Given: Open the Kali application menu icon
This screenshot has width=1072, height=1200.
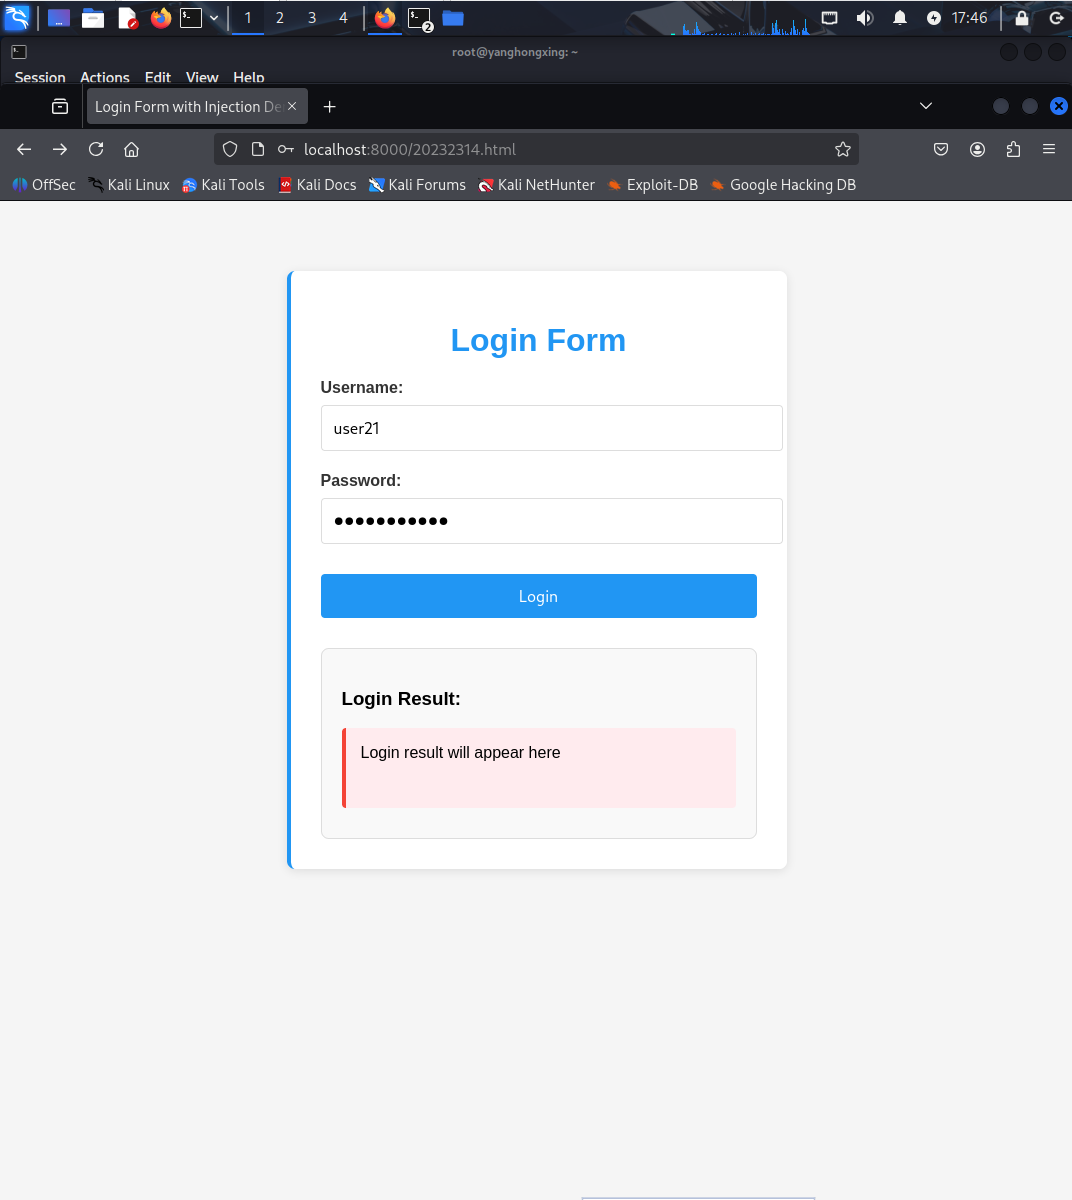Looking at the screenshot, I should point(17,17).
